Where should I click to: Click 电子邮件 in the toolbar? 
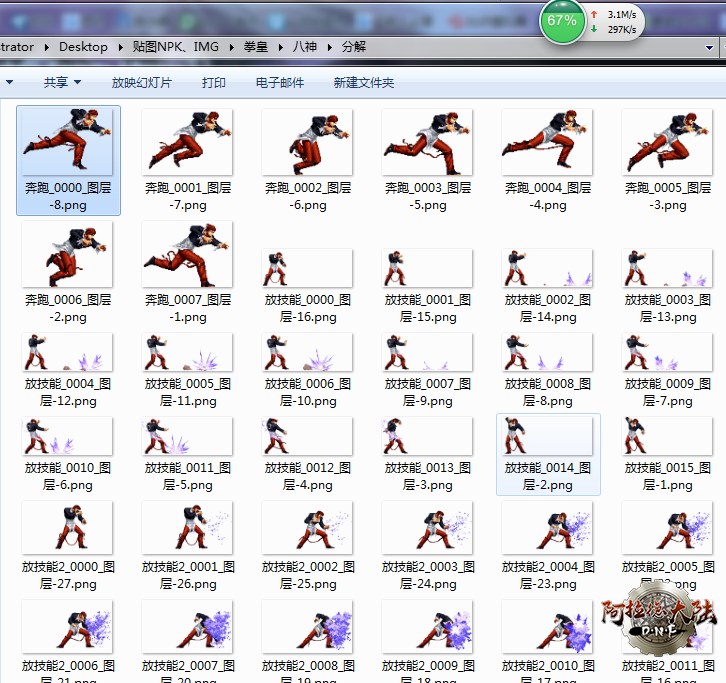point(280,83)
